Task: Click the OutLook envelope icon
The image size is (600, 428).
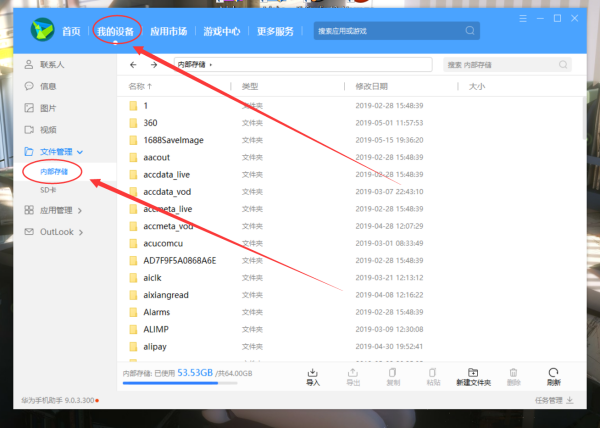Action: pyautogui.click(x=29, y=232)
